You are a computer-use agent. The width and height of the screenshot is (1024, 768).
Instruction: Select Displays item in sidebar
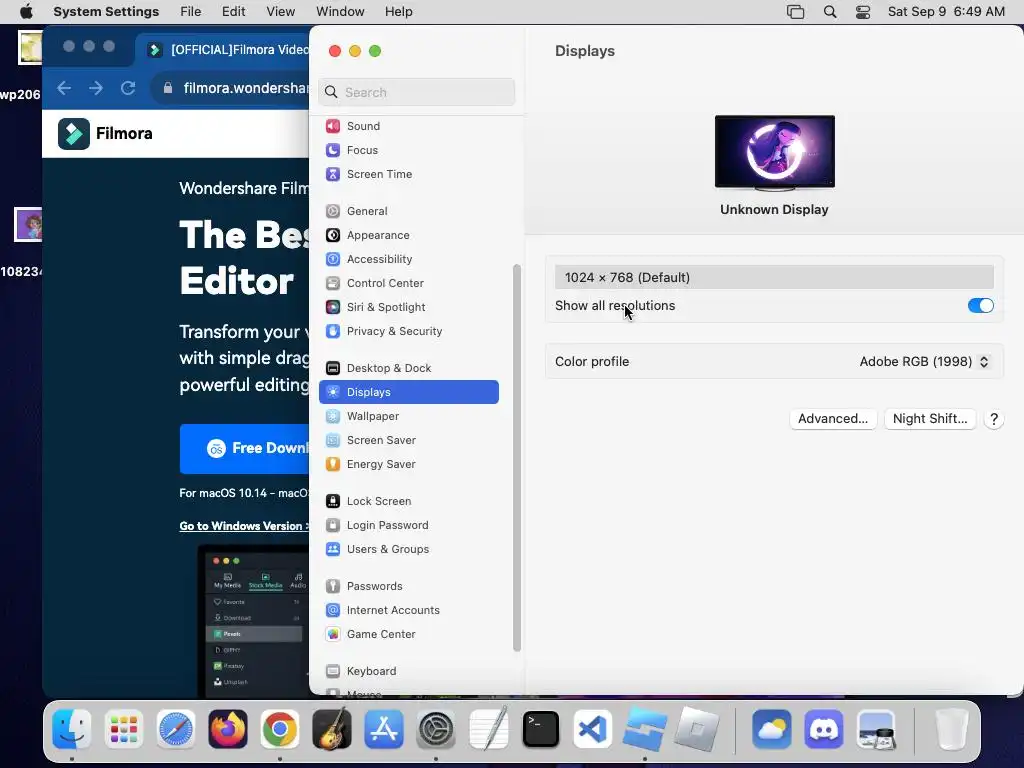(409, 392)
